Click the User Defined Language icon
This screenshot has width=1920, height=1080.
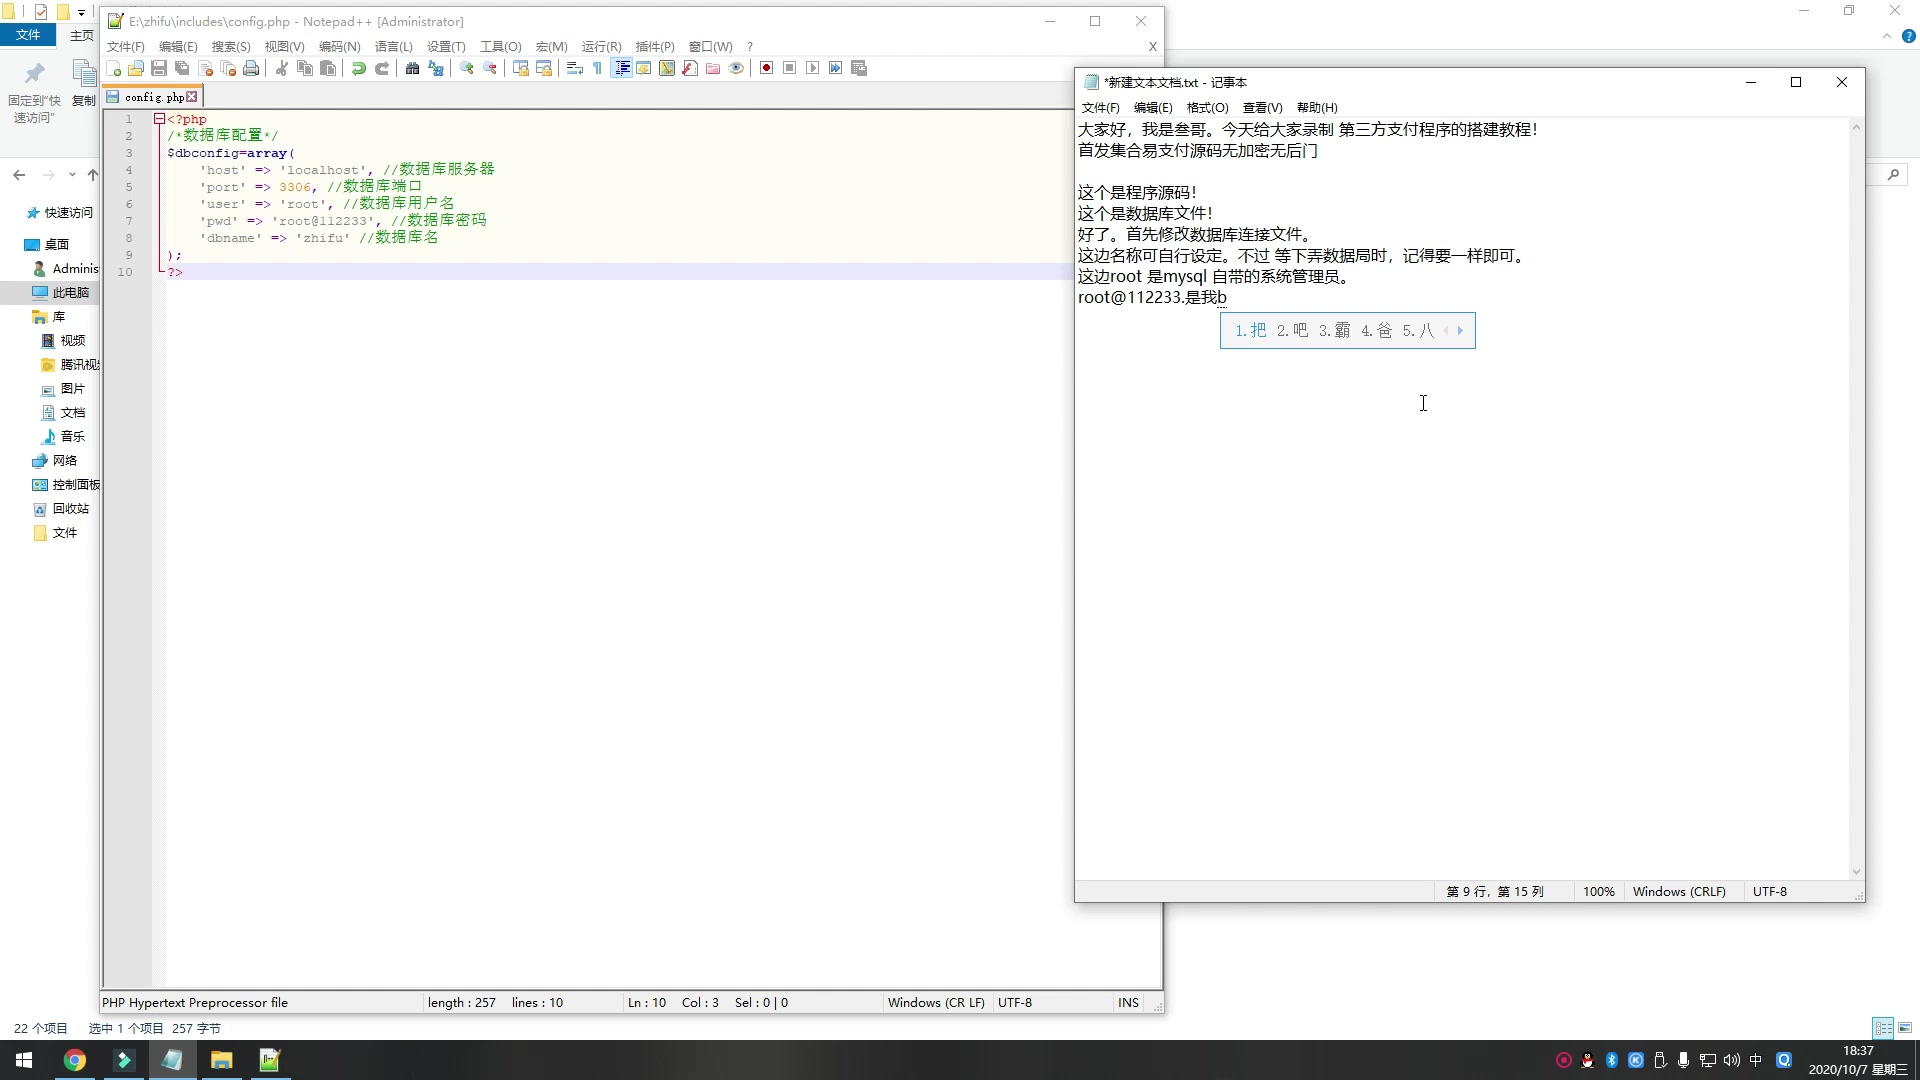tap(644, 68)
